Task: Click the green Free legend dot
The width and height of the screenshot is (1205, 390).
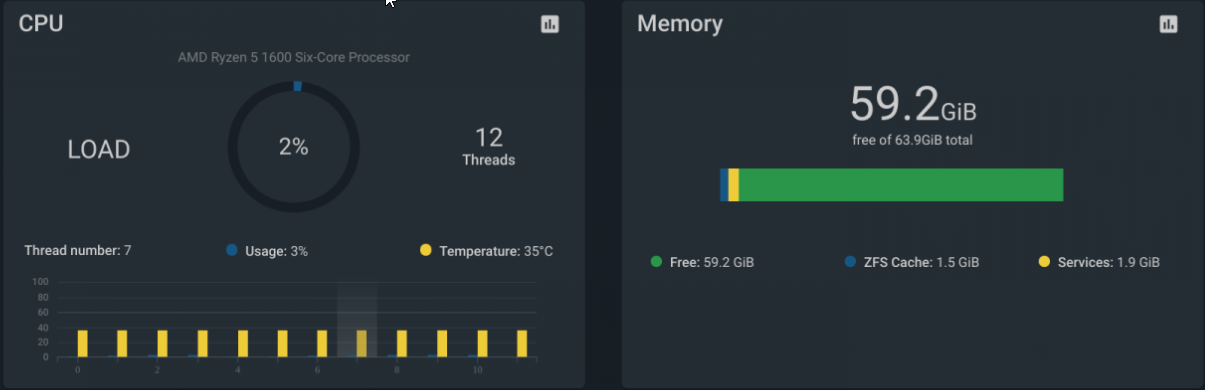Action: pos(656,262)
